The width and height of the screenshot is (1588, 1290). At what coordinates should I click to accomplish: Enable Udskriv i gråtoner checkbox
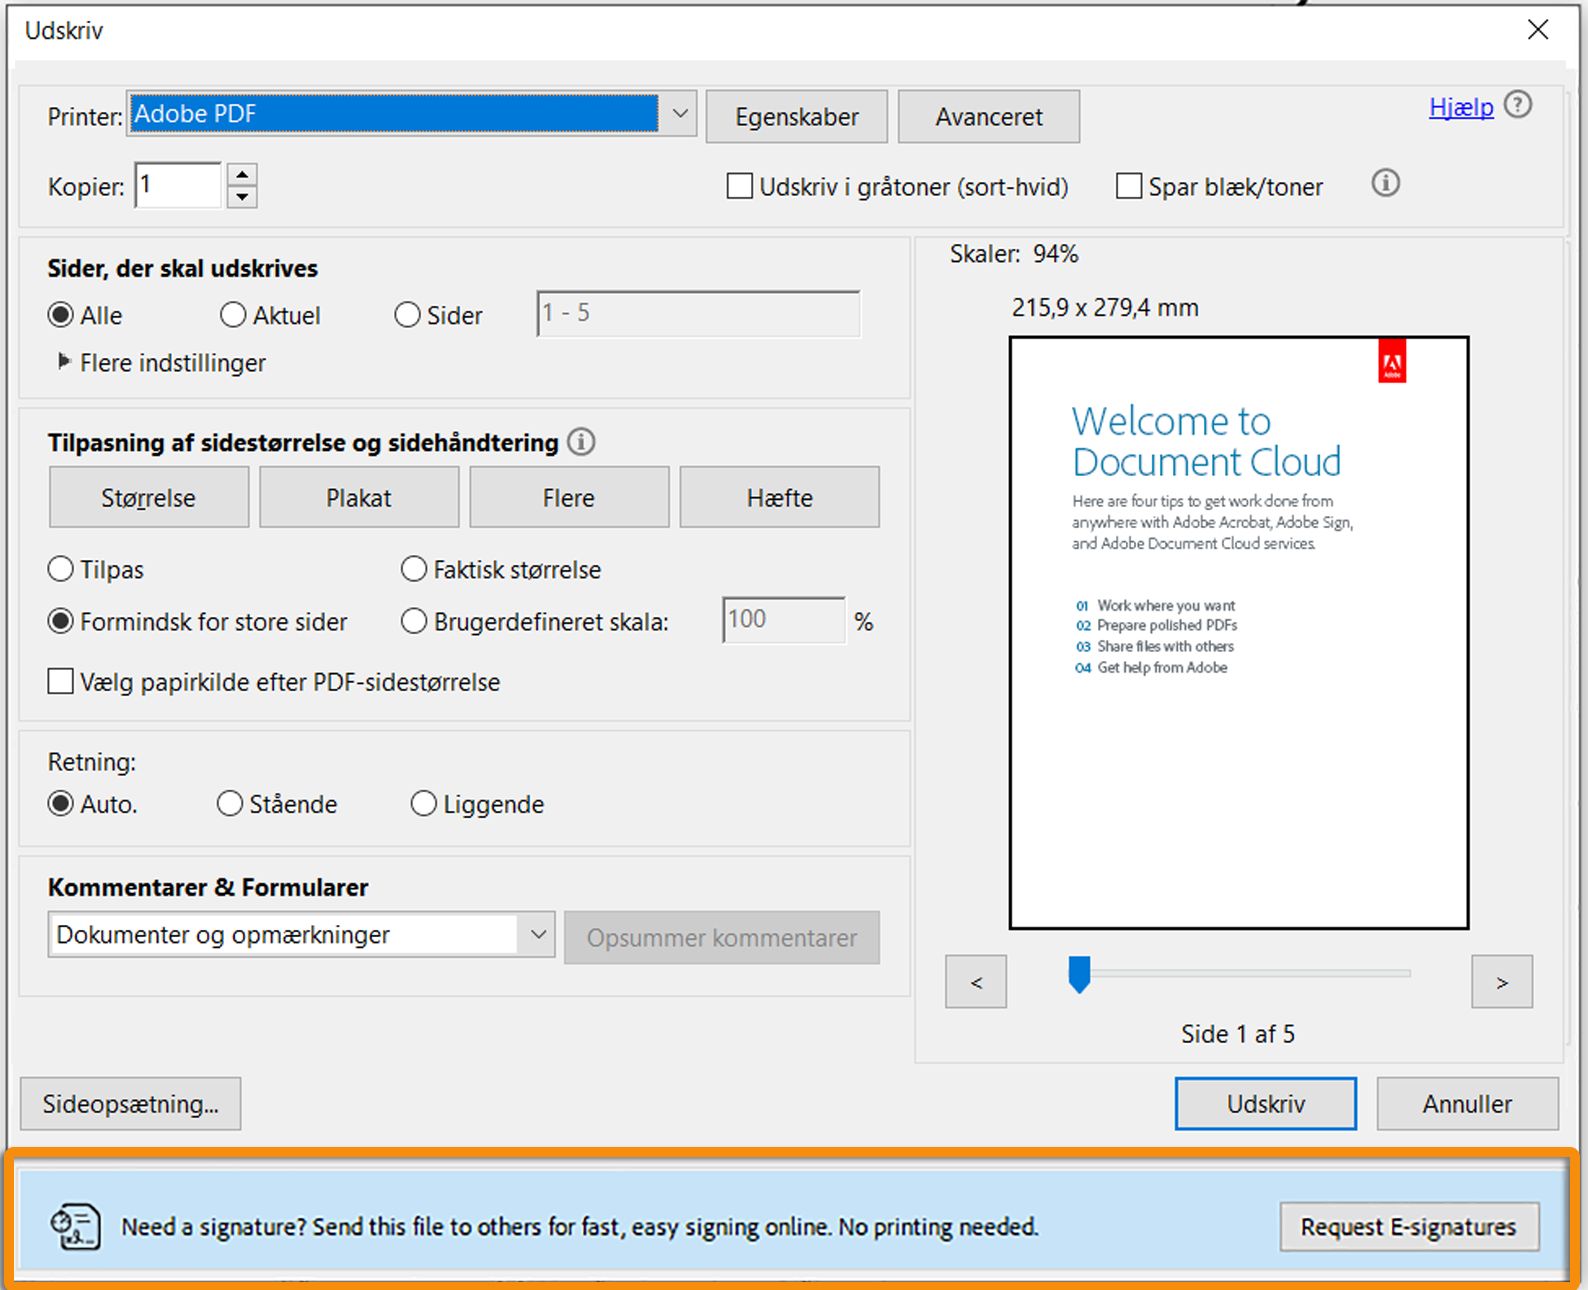[x=740, y=186]
